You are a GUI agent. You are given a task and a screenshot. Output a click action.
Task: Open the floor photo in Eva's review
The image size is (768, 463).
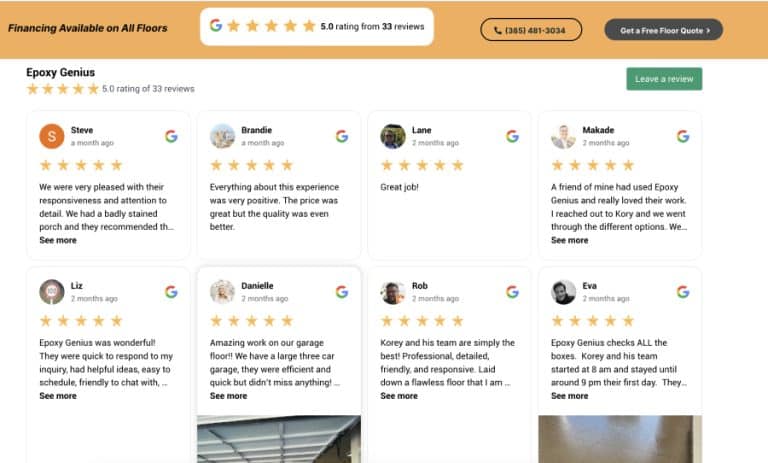click(620, 439)
